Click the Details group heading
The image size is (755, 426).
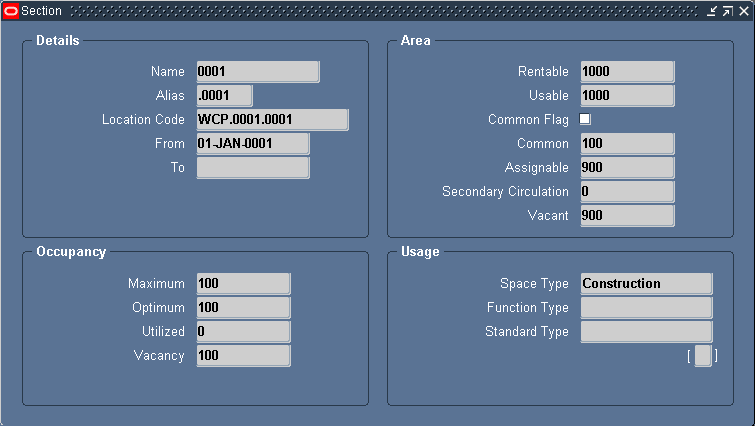click(x=58, y=40)
